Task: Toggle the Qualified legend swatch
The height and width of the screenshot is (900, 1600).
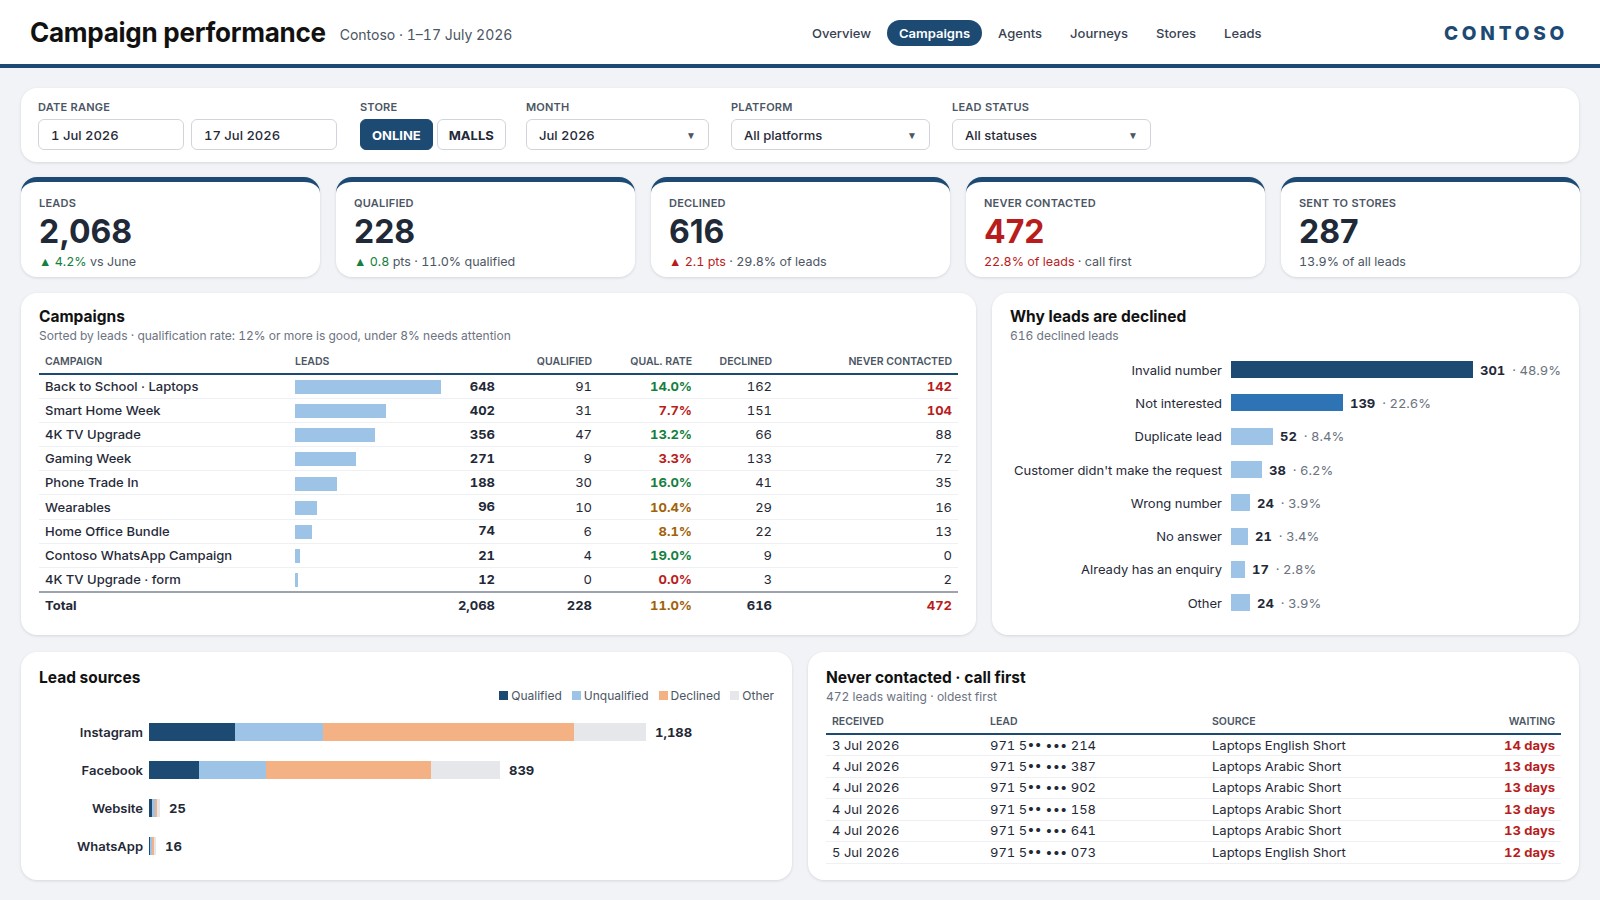Action: pyautogui.click(x=504, y=696)
